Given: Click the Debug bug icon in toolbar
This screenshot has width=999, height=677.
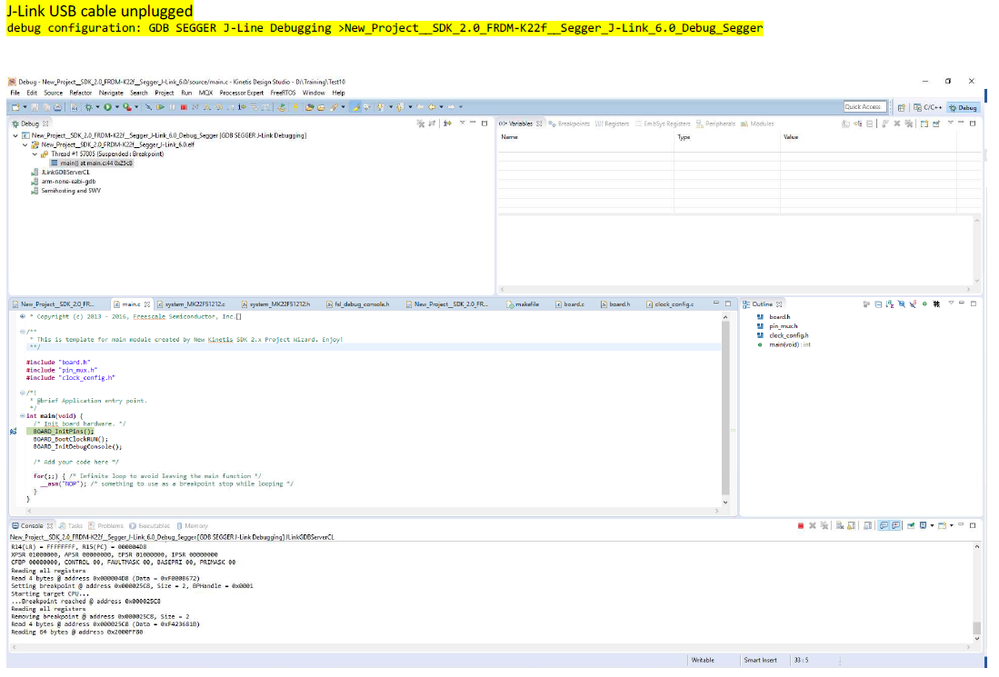Looking at the screenshot, I should (89, 107).
